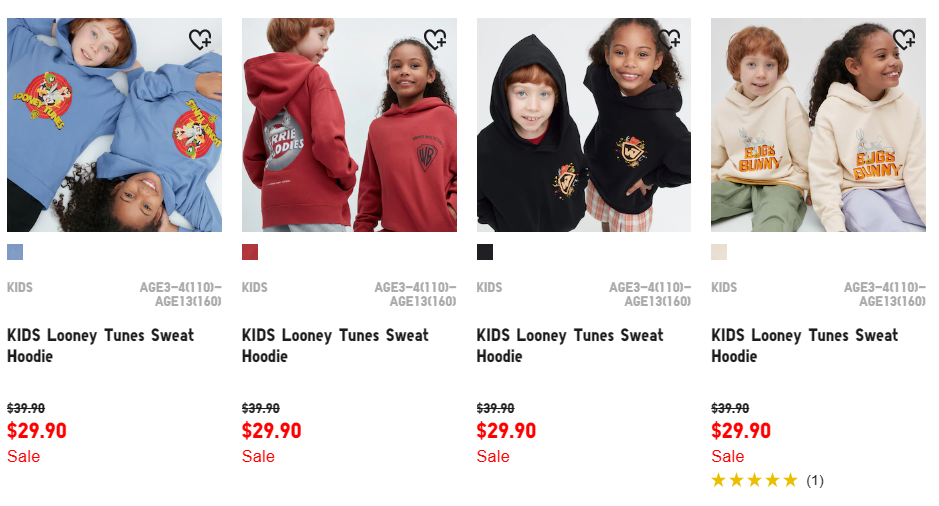Viewport: 939px width, 506px height.
Task: Select the blue color swatch
Action: tap(15, 252)
